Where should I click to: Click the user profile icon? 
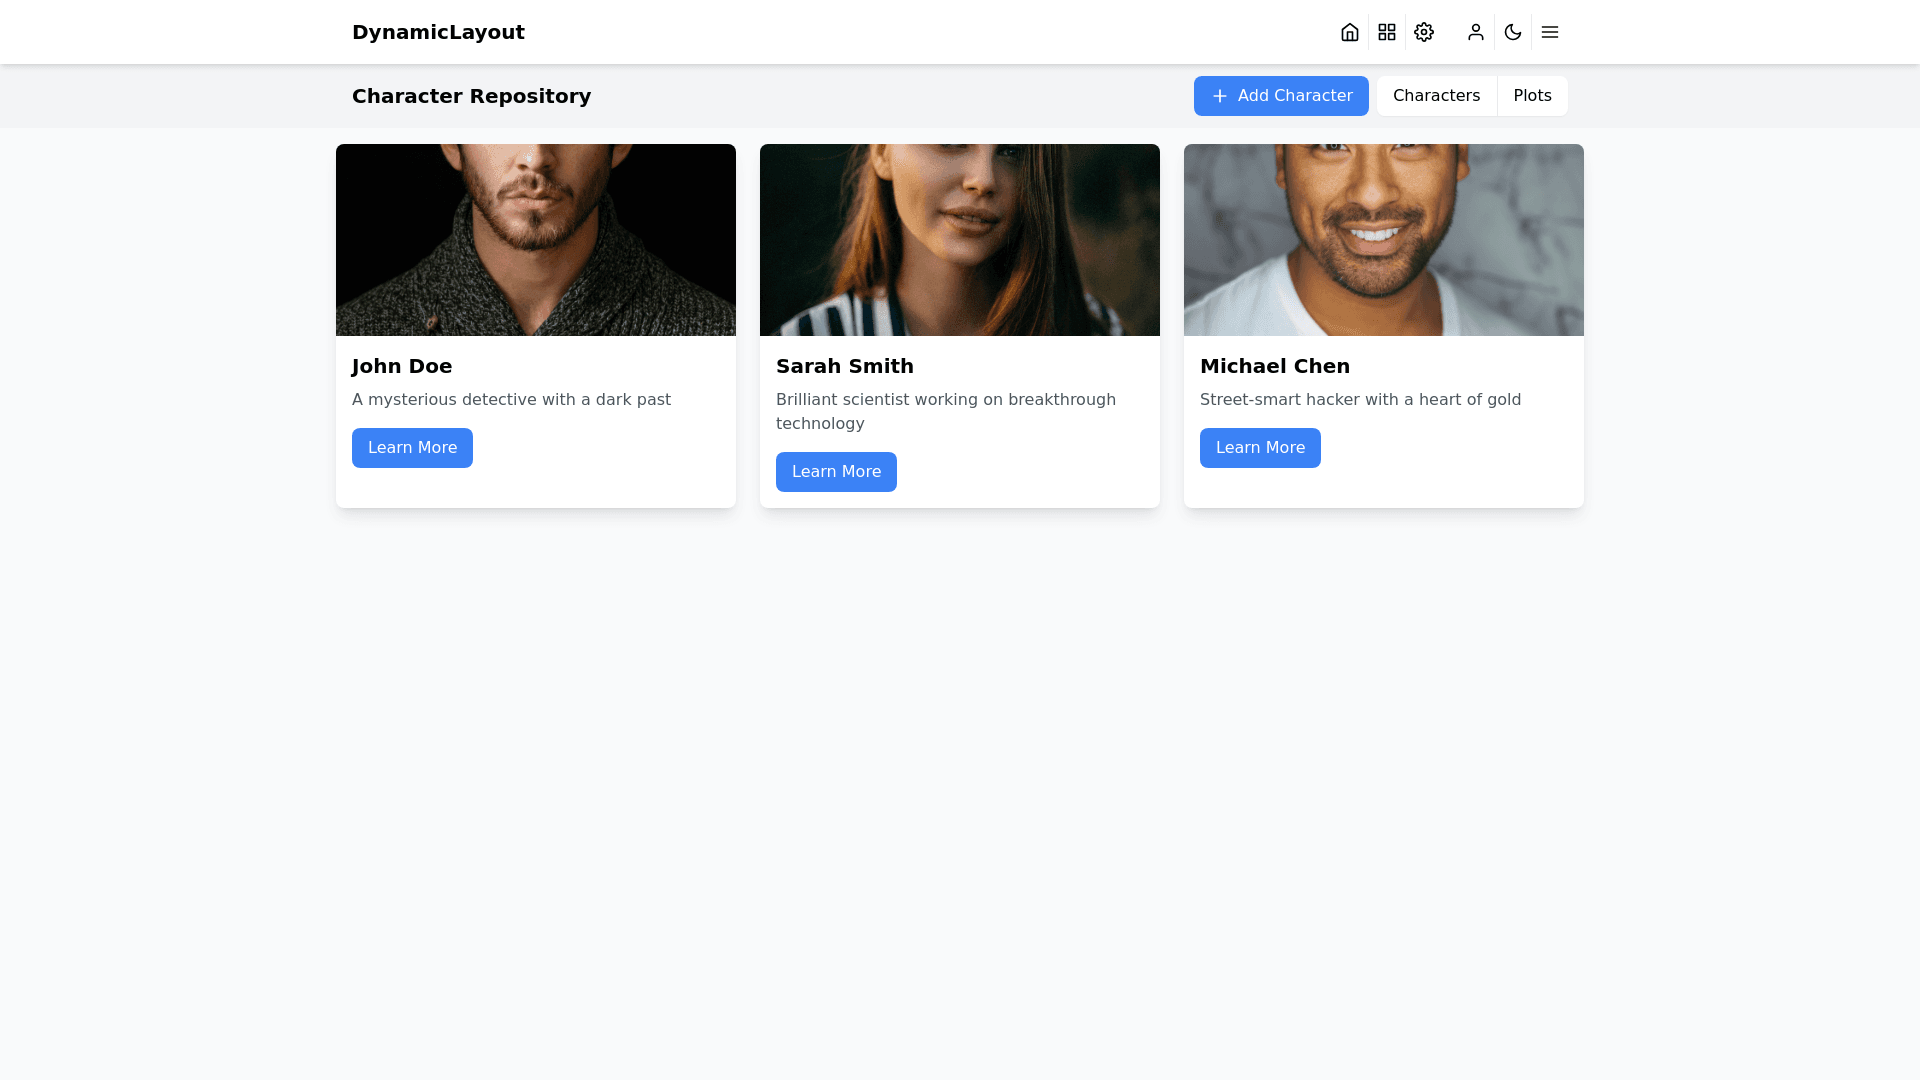[1476, 32]
